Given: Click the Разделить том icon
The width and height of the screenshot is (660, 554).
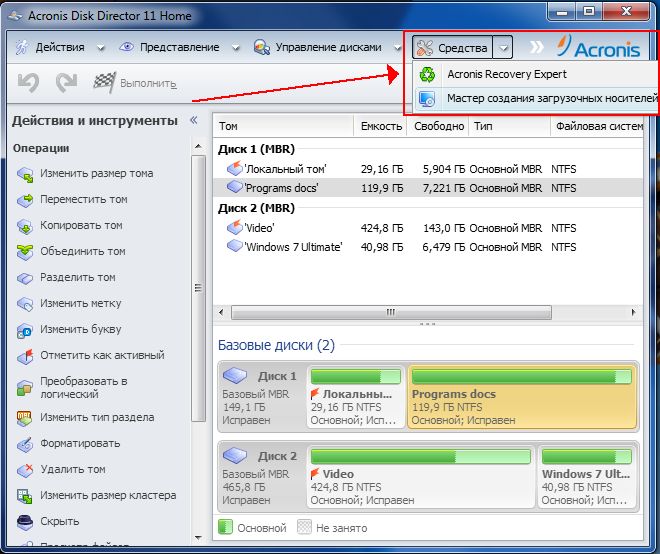Looking at the screenshot, I should pos(25,278).
